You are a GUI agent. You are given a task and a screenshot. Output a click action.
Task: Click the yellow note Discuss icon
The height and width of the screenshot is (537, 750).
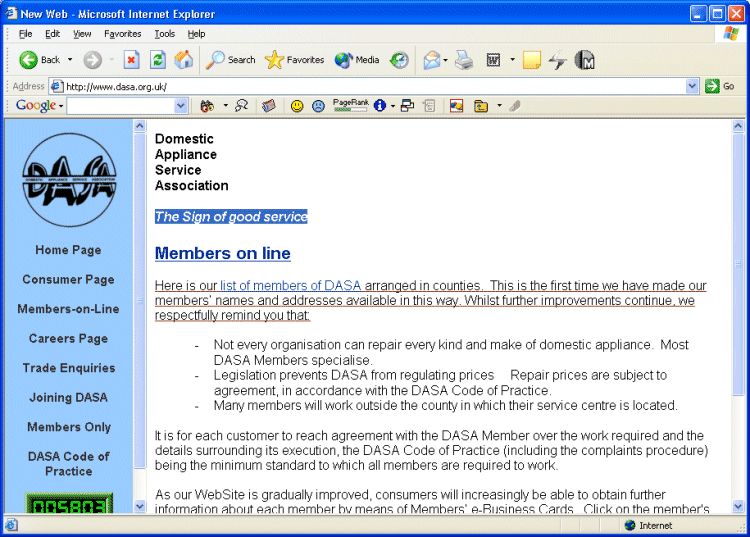[531, 60]
